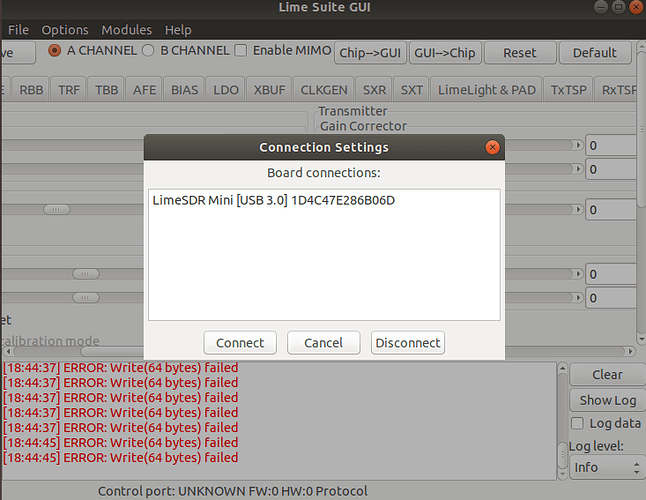Click the Lime Suite GUI title bar
The height and width of the screenshot is (500, 646).
point(324,7)
